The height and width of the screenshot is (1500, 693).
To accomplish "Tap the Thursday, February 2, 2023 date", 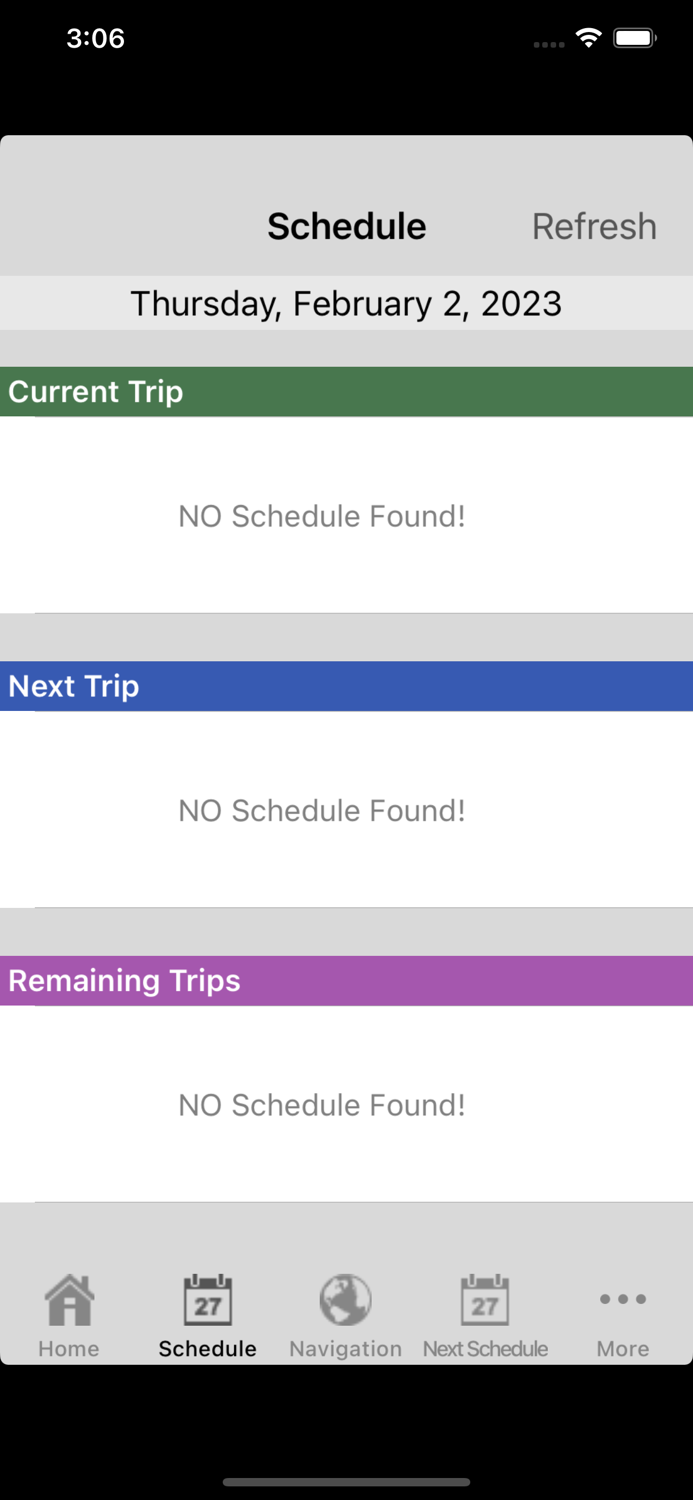I will 346,303.
